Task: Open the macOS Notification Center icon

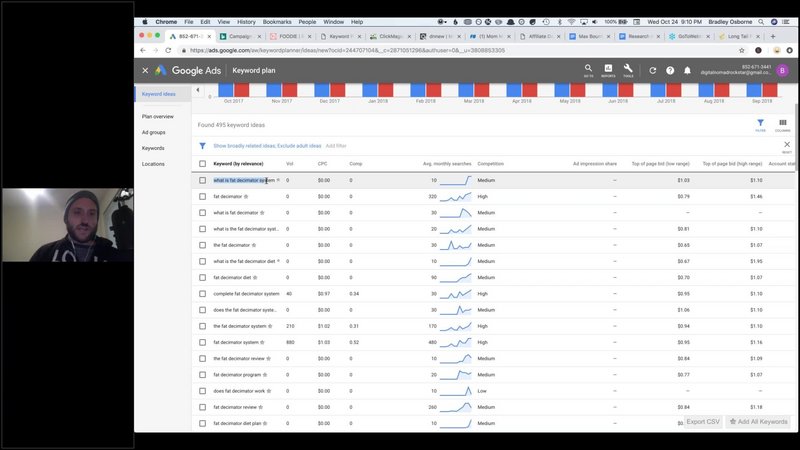Action: (786, 22)
